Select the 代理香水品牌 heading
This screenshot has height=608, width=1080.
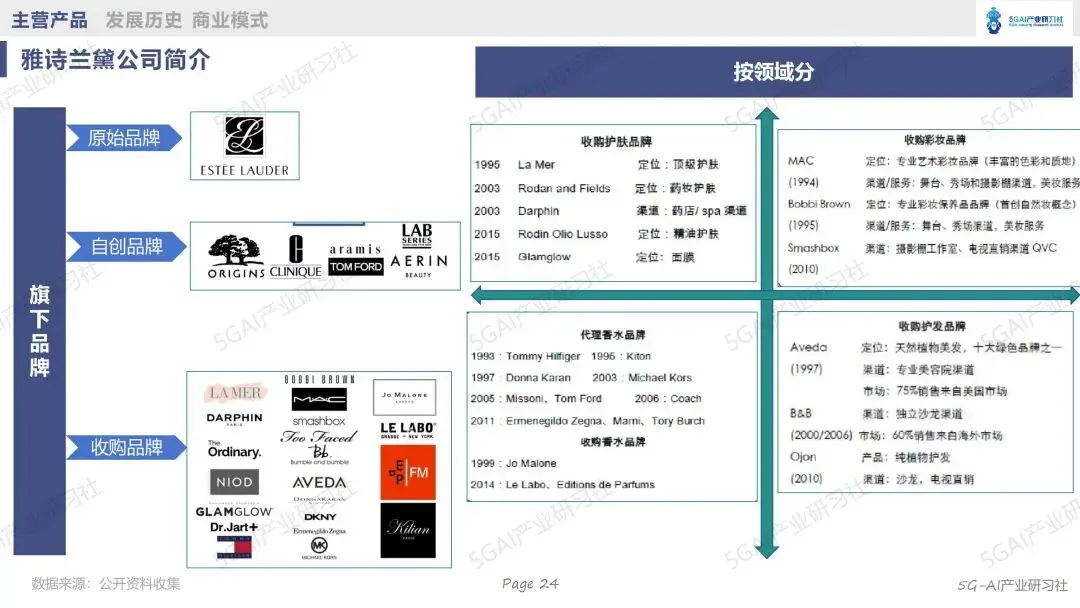[x=612, y=335]
